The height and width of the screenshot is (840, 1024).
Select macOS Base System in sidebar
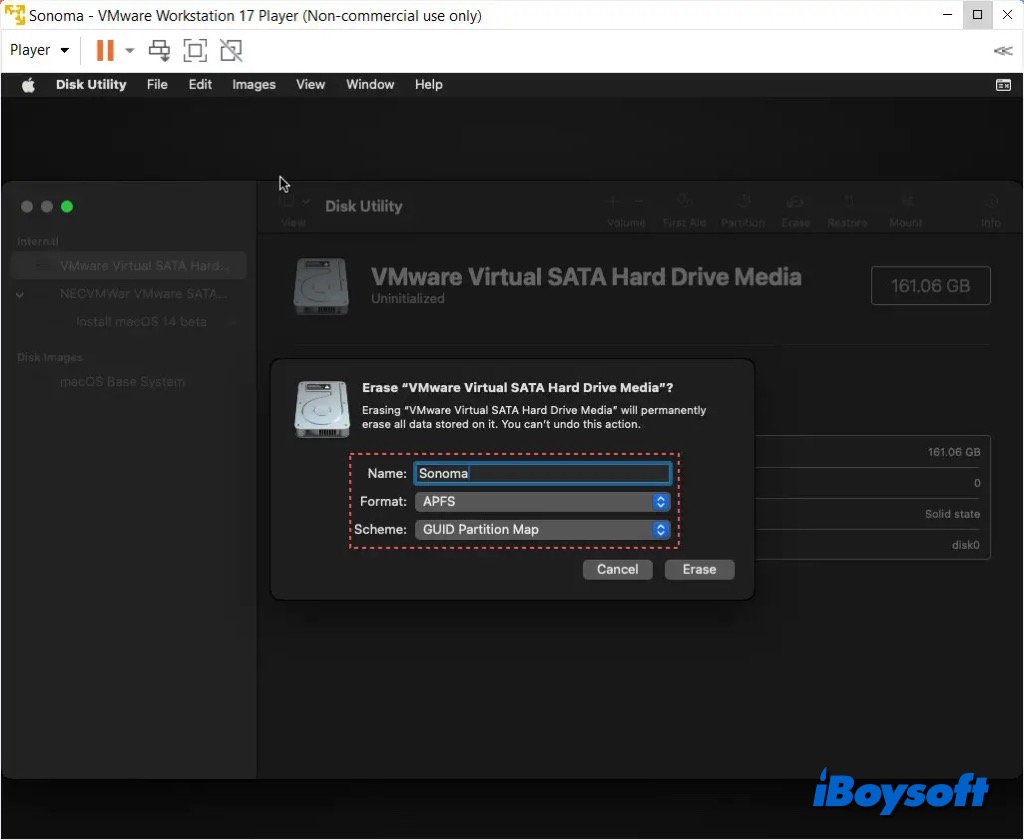coord(122,382)
